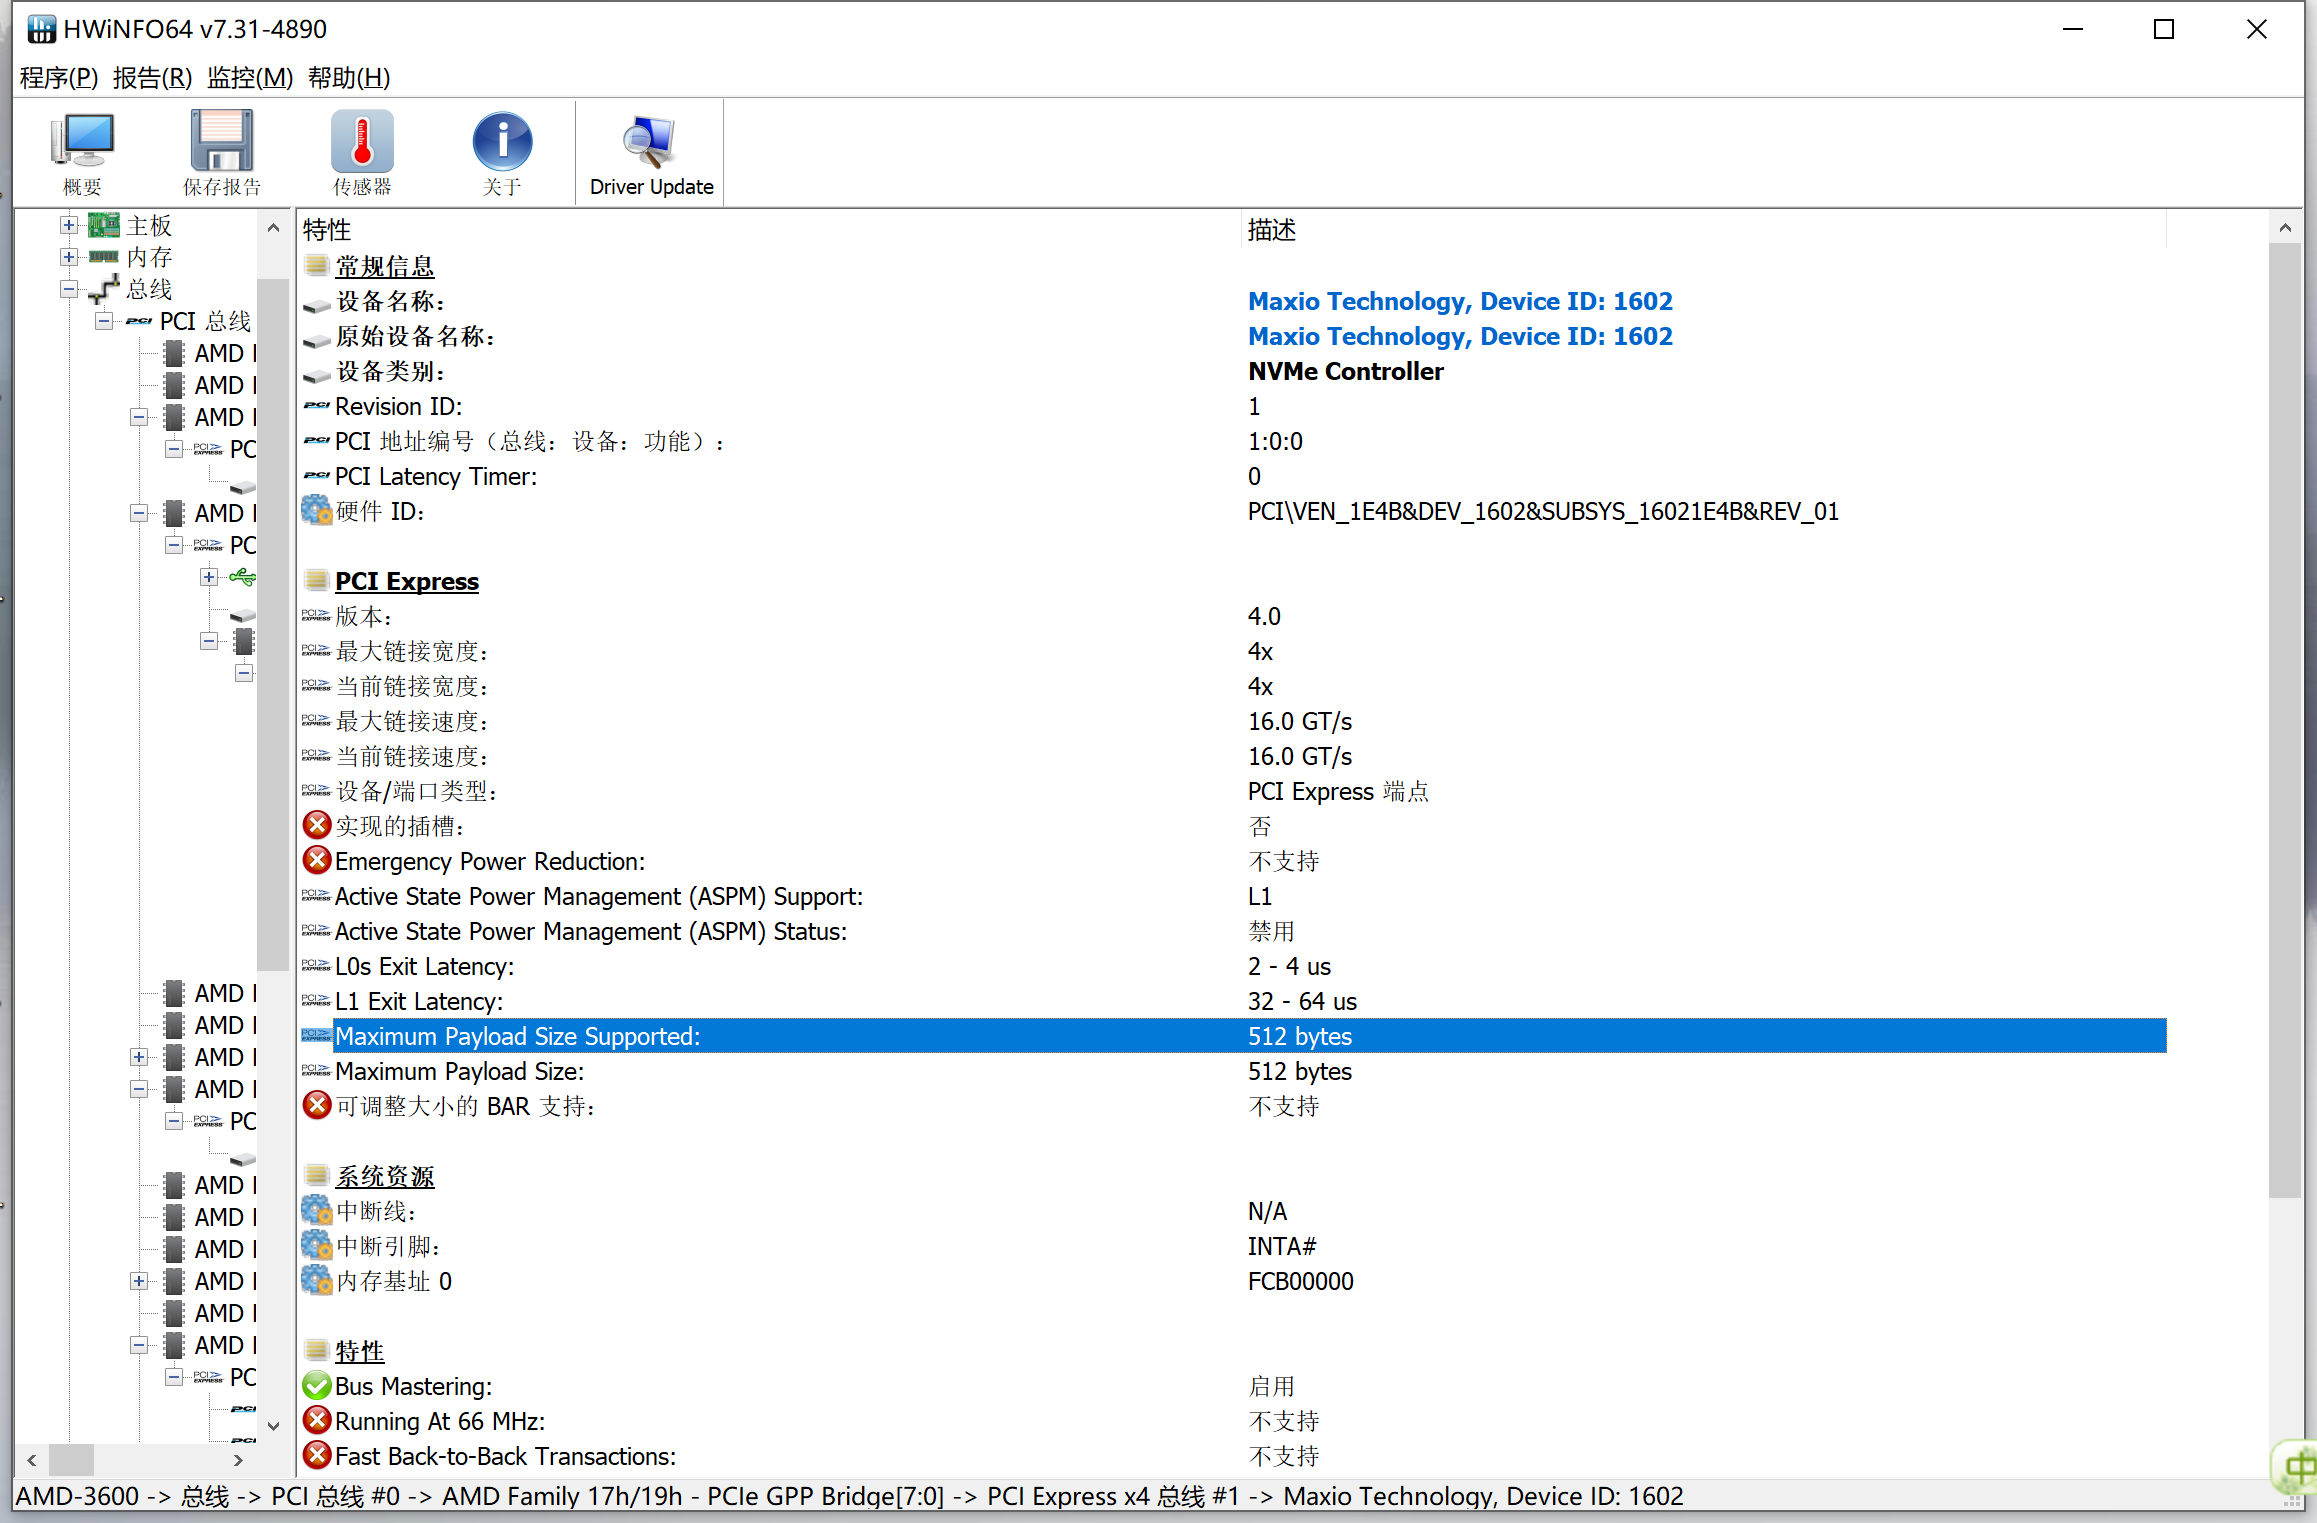The width and height of the screenshot is (2317, 1523).
Task: Open the 程序(P) menu
Action: (58, 78)
